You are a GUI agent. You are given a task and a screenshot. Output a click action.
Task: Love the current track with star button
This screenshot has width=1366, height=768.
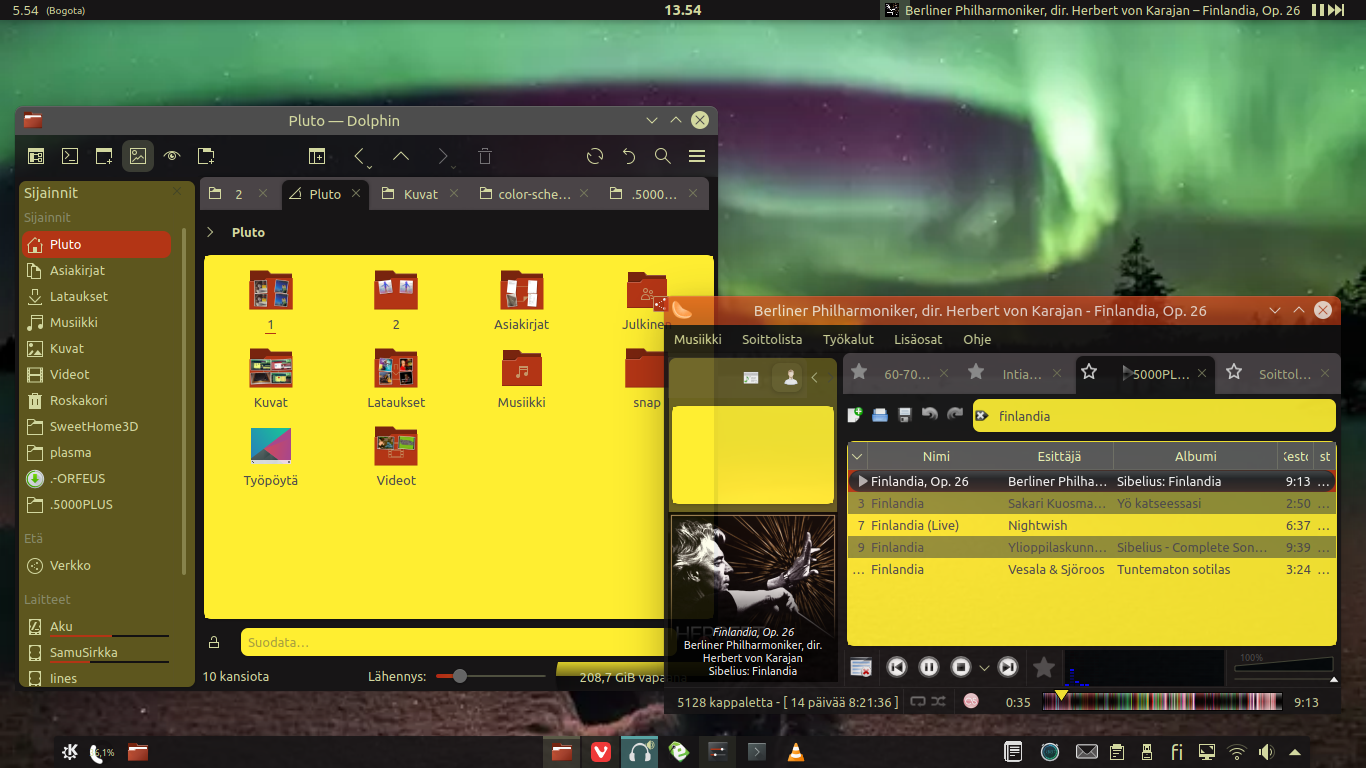tap(1044, 667)
